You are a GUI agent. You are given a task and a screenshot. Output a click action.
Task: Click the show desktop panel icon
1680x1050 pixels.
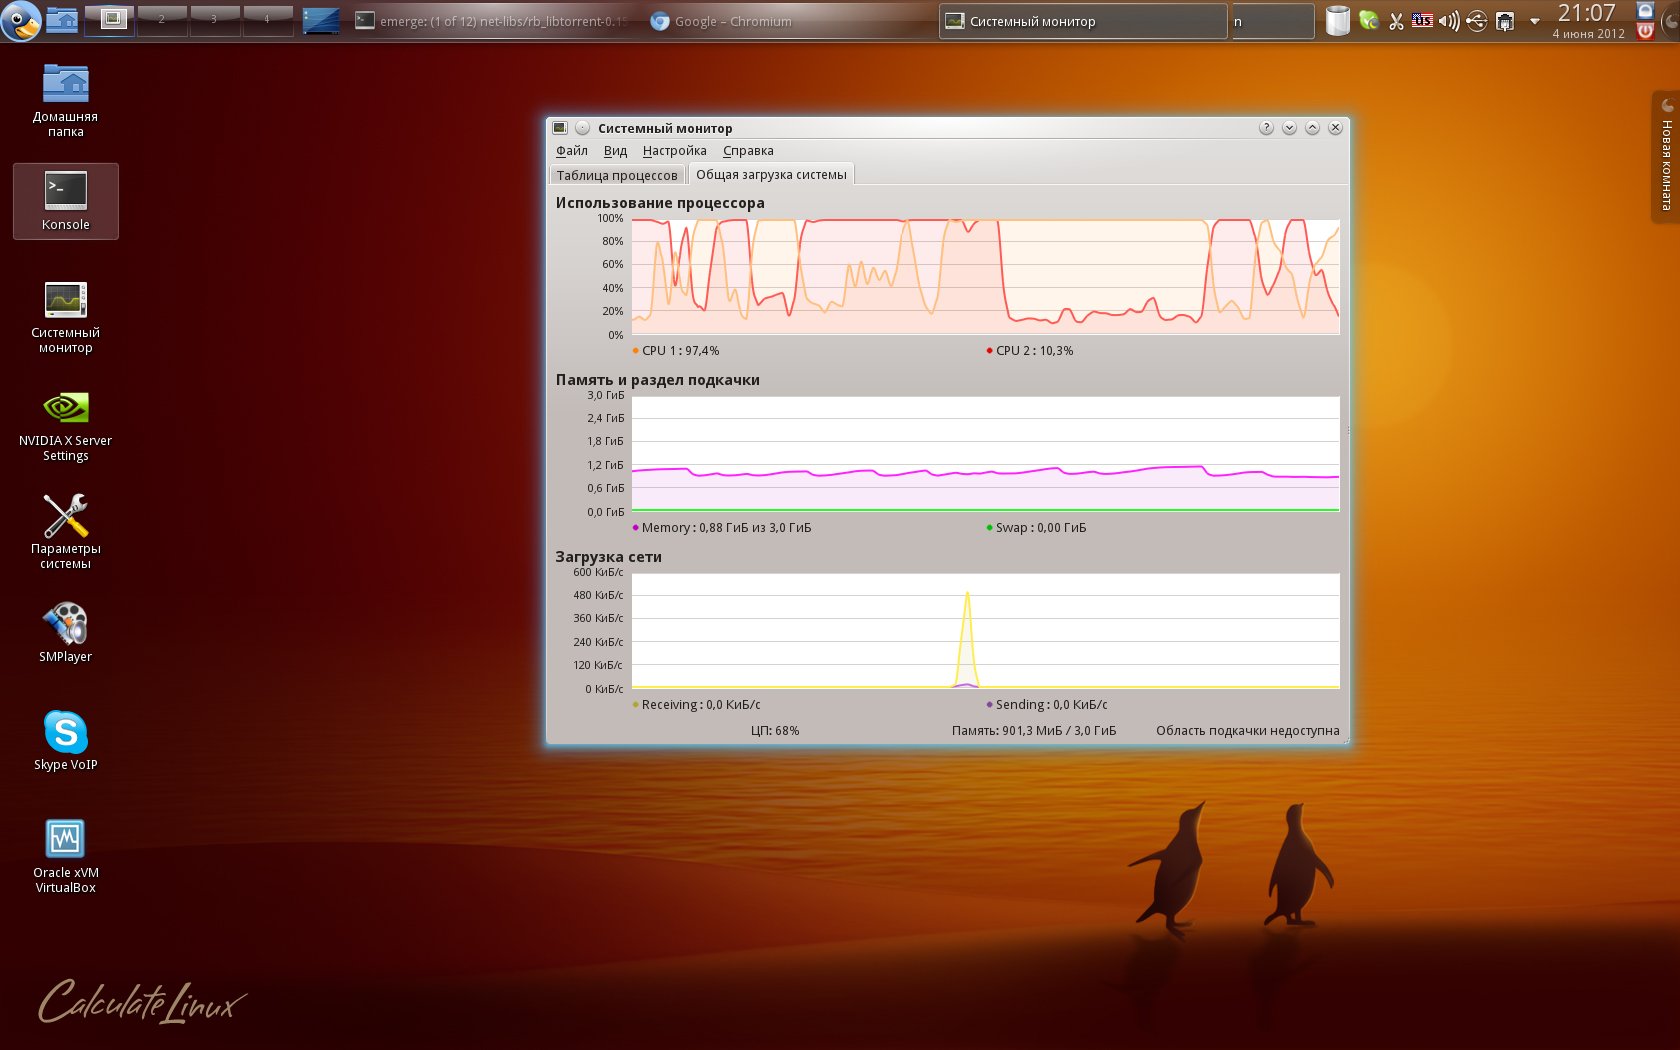click(x=321, y=20)
